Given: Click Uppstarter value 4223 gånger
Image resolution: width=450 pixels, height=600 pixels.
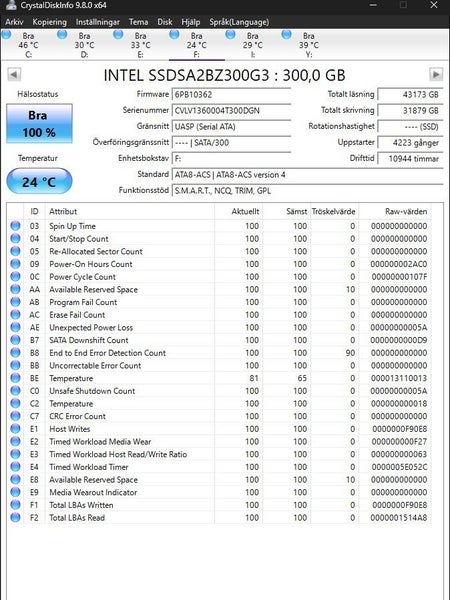Looking at the screenshot, I should click(x=410, y=143).
